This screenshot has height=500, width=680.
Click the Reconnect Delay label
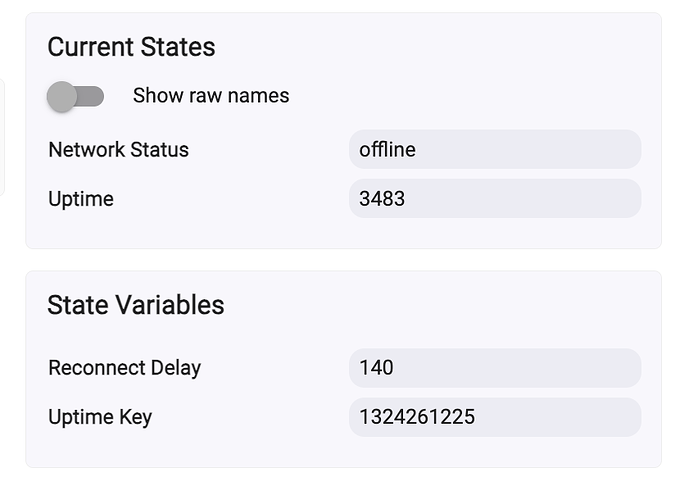click(x=124, y=368)
